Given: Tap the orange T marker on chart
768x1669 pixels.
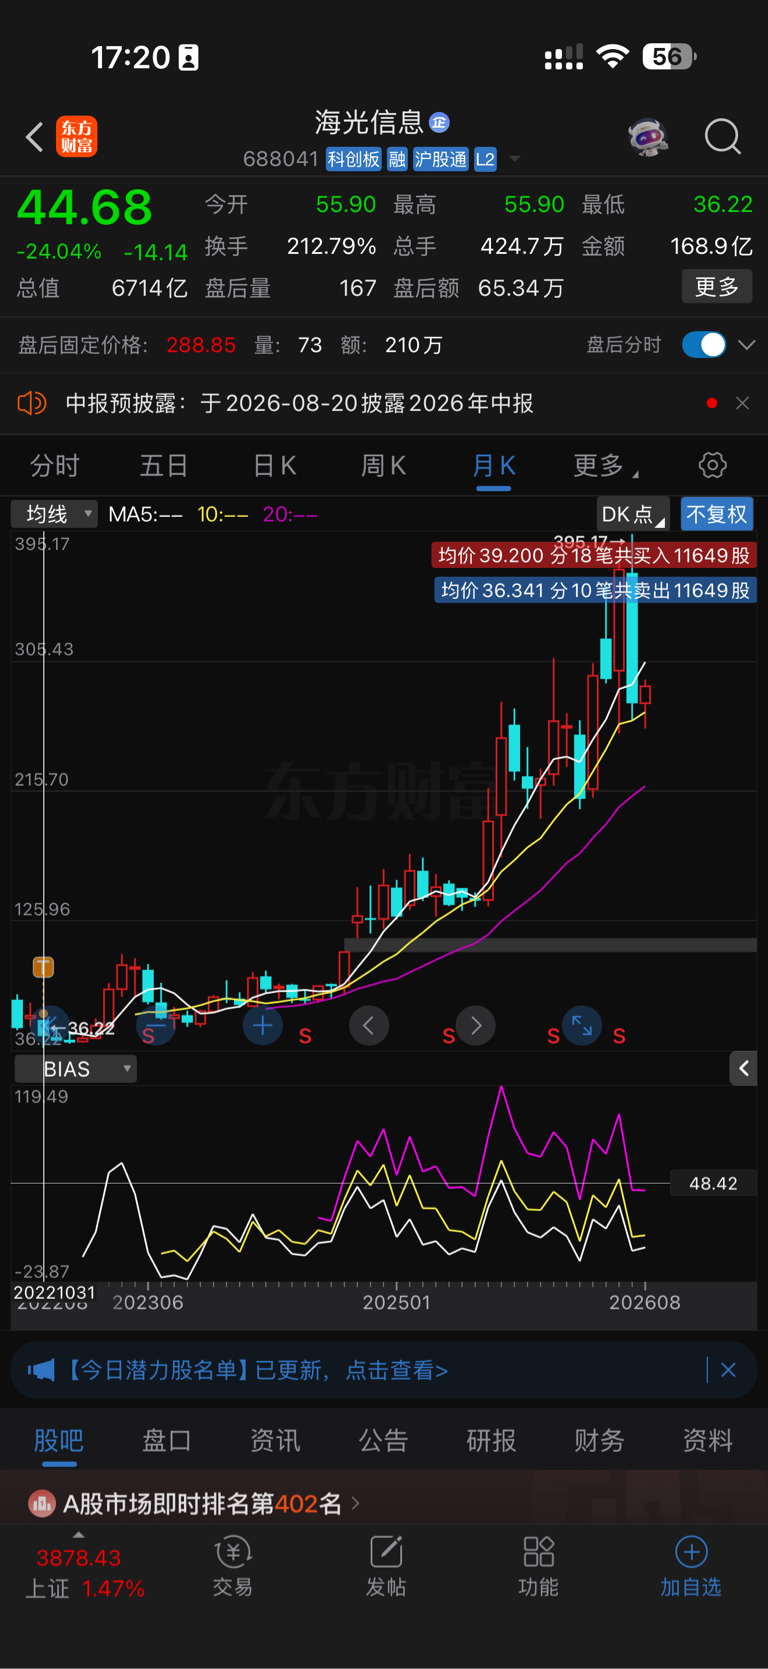Looking at the screenshot, I should click(x=43, y=967).
